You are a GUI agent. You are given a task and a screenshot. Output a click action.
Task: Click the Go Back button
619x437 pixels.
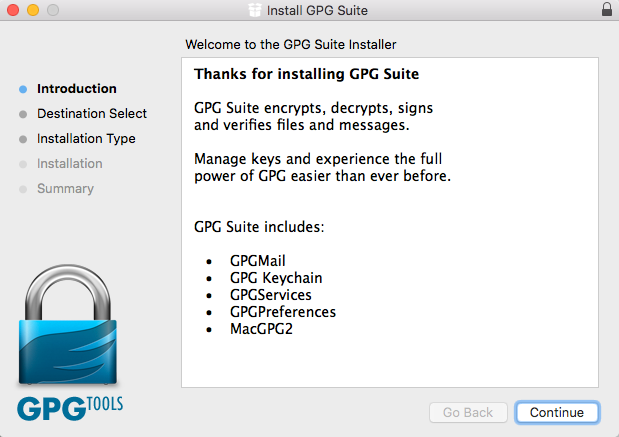468,413
